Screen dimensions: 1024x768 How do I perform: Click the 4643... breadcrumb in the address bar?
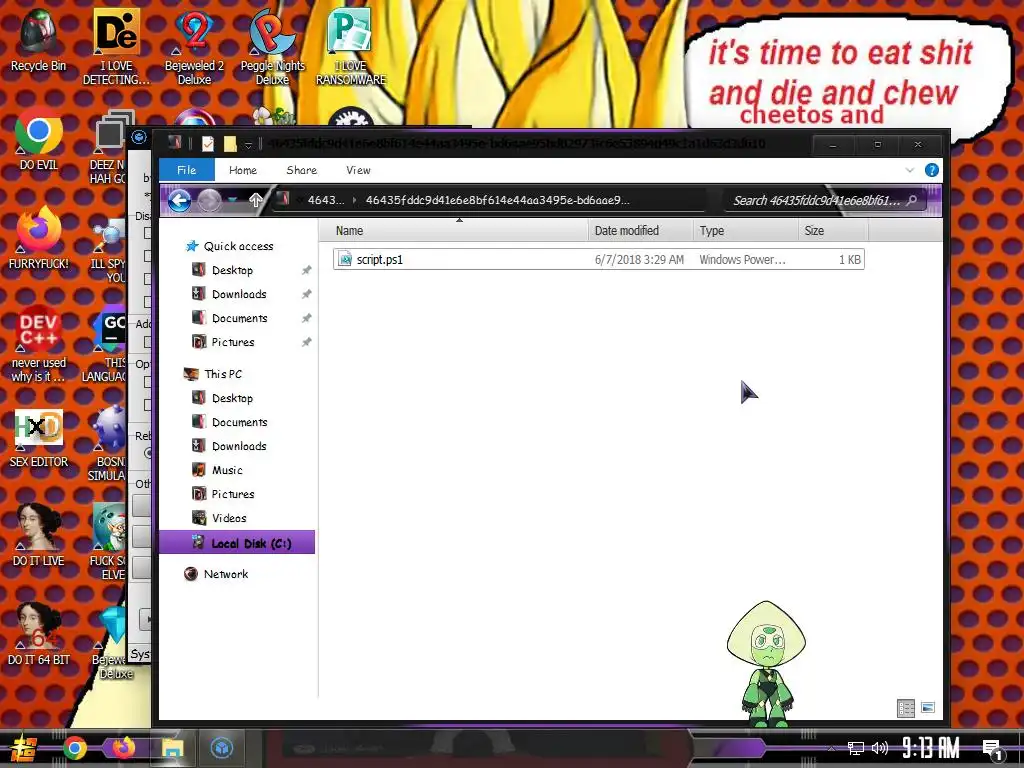(326, 200)
